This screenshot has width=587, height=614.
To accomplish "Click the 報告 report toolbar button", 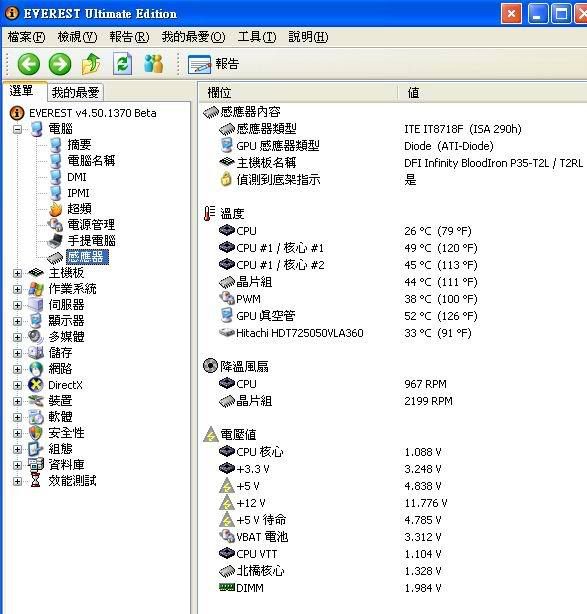I will click(x=213, y=64).
